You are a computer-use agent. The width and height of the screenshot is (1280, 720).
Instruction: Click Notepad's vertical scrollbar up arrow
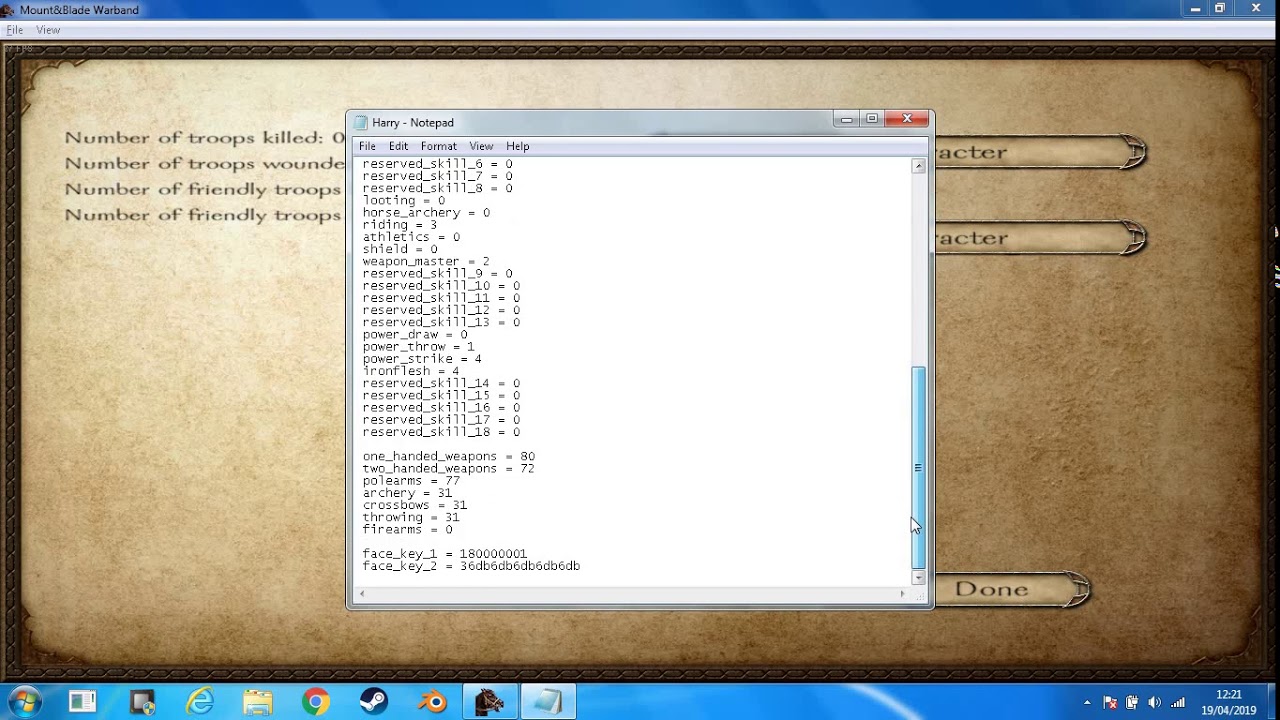[918, 166]
